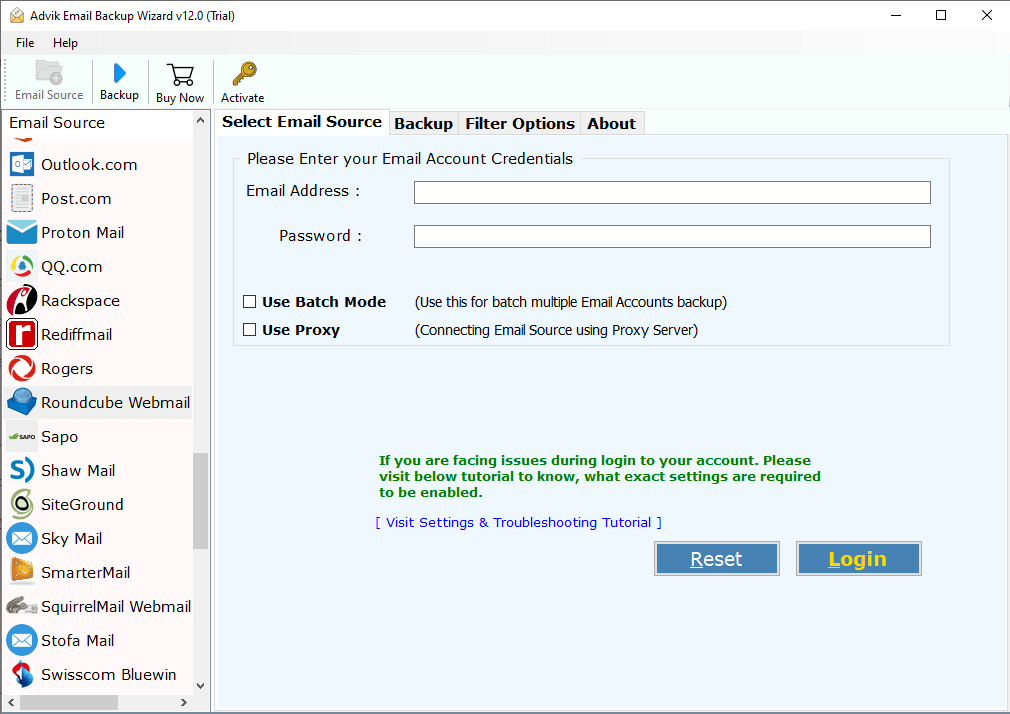Click horizontal scroll left arrow in source list
The height and width of the screenshot is (714, 1010).
(x=11, y=702)
